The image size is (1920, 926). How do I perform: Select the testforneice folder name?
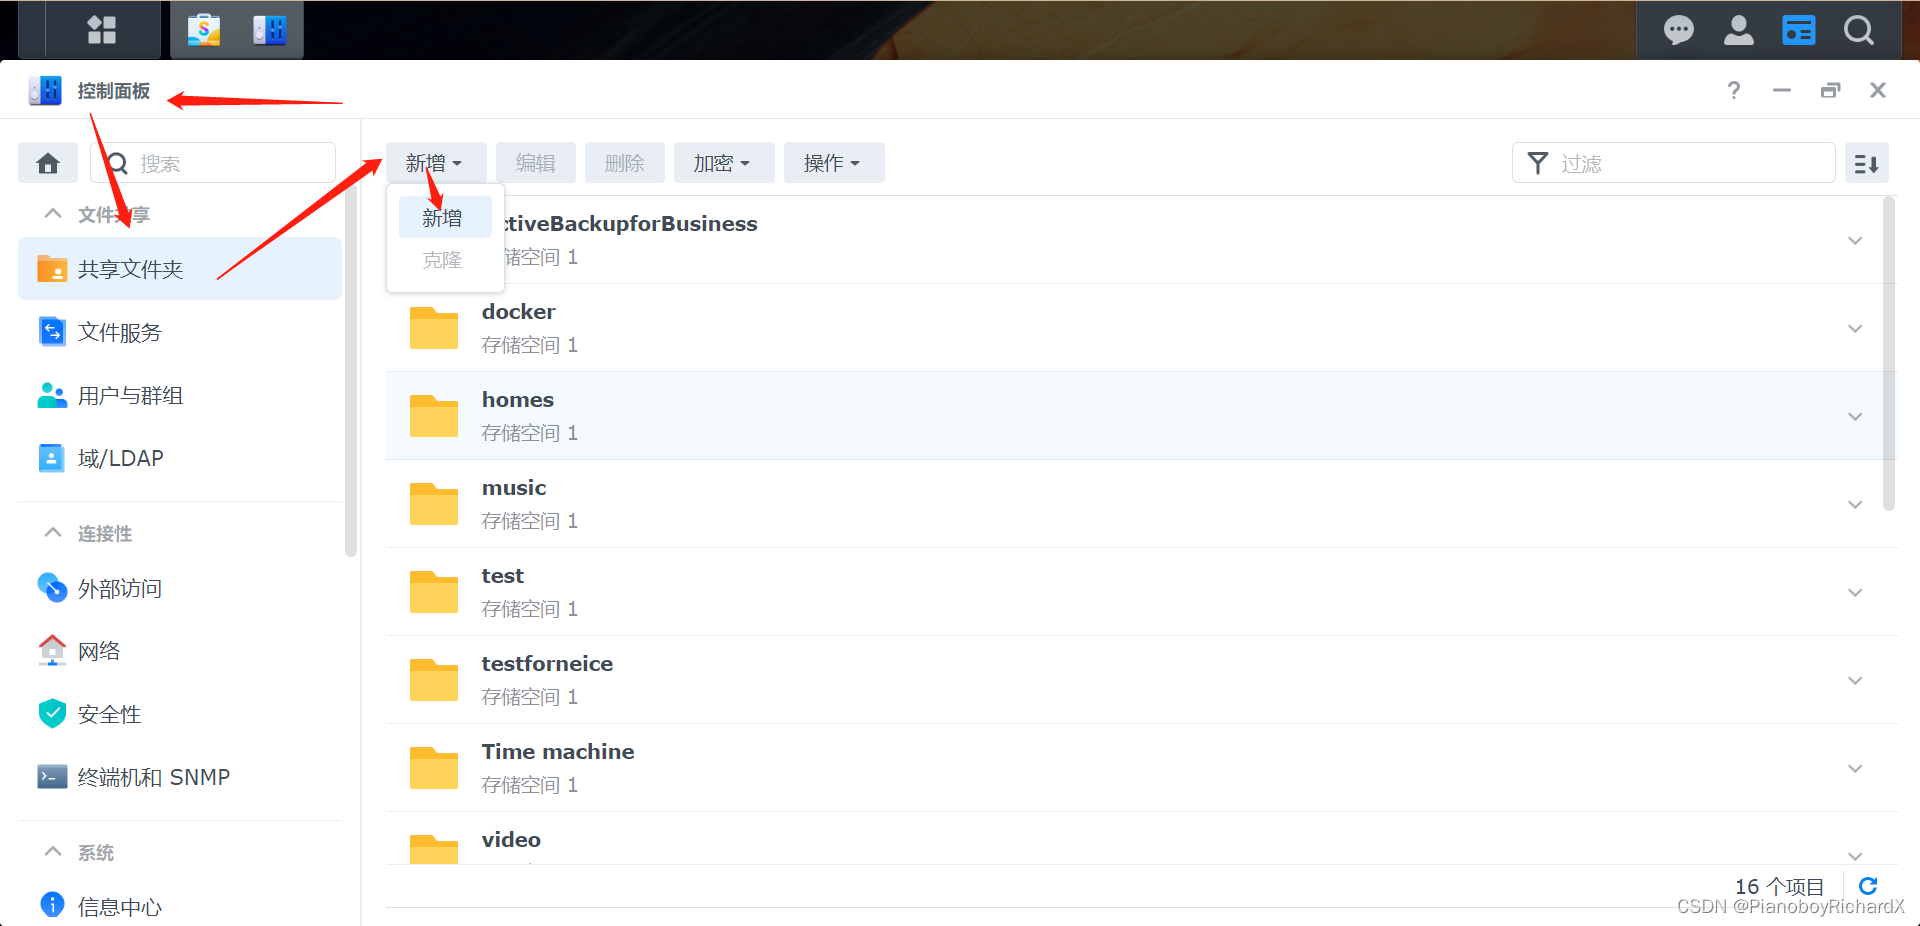coord(547,664)
